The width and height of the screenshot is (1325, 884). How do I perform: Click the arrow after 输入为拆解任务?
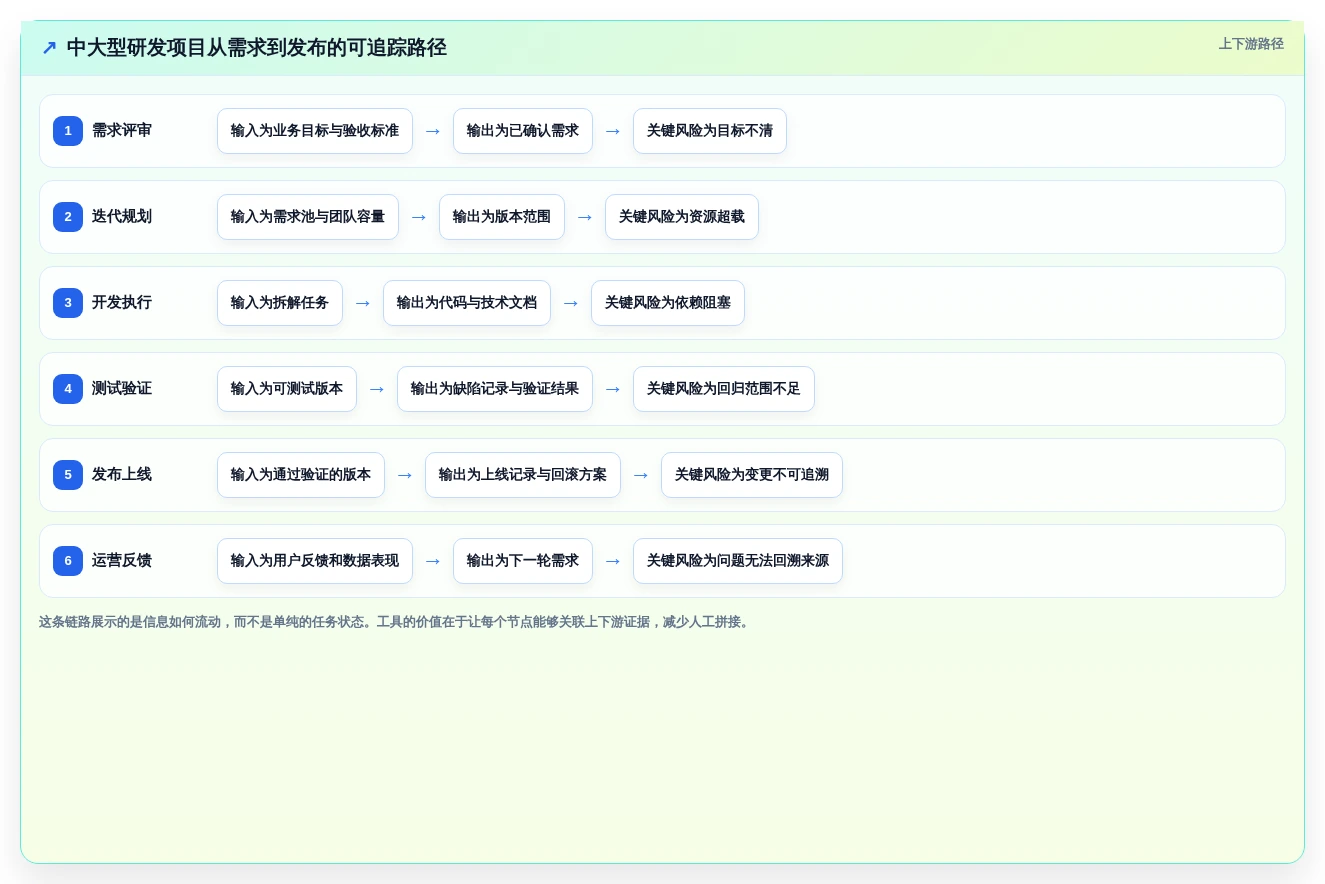(x=363, y=303)
